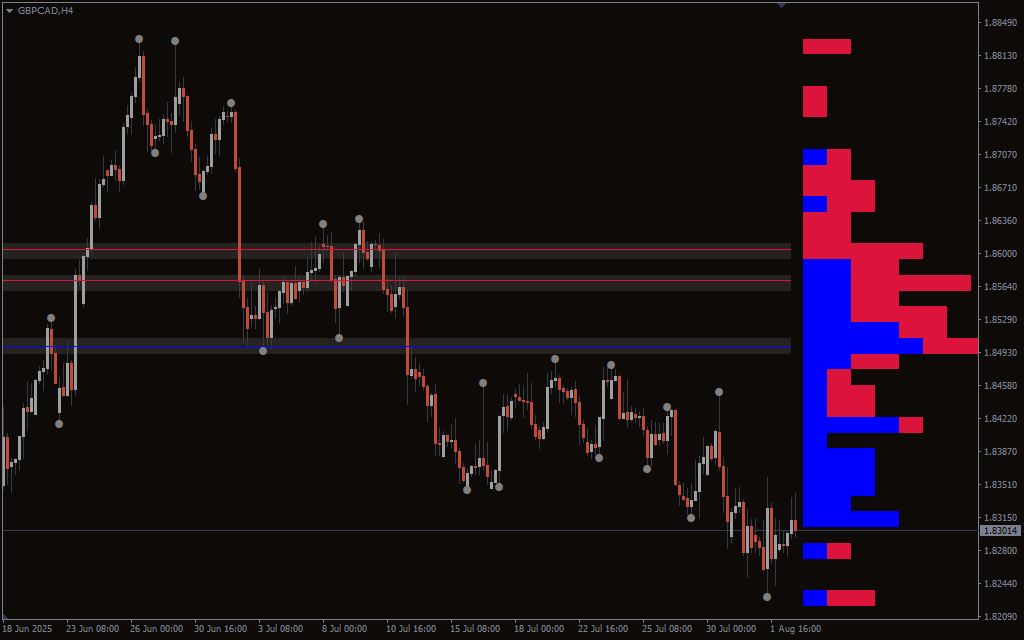Click the 1.88490 price on the scale
This screenshot has width=1024, height=640.
click(1000, 23)
